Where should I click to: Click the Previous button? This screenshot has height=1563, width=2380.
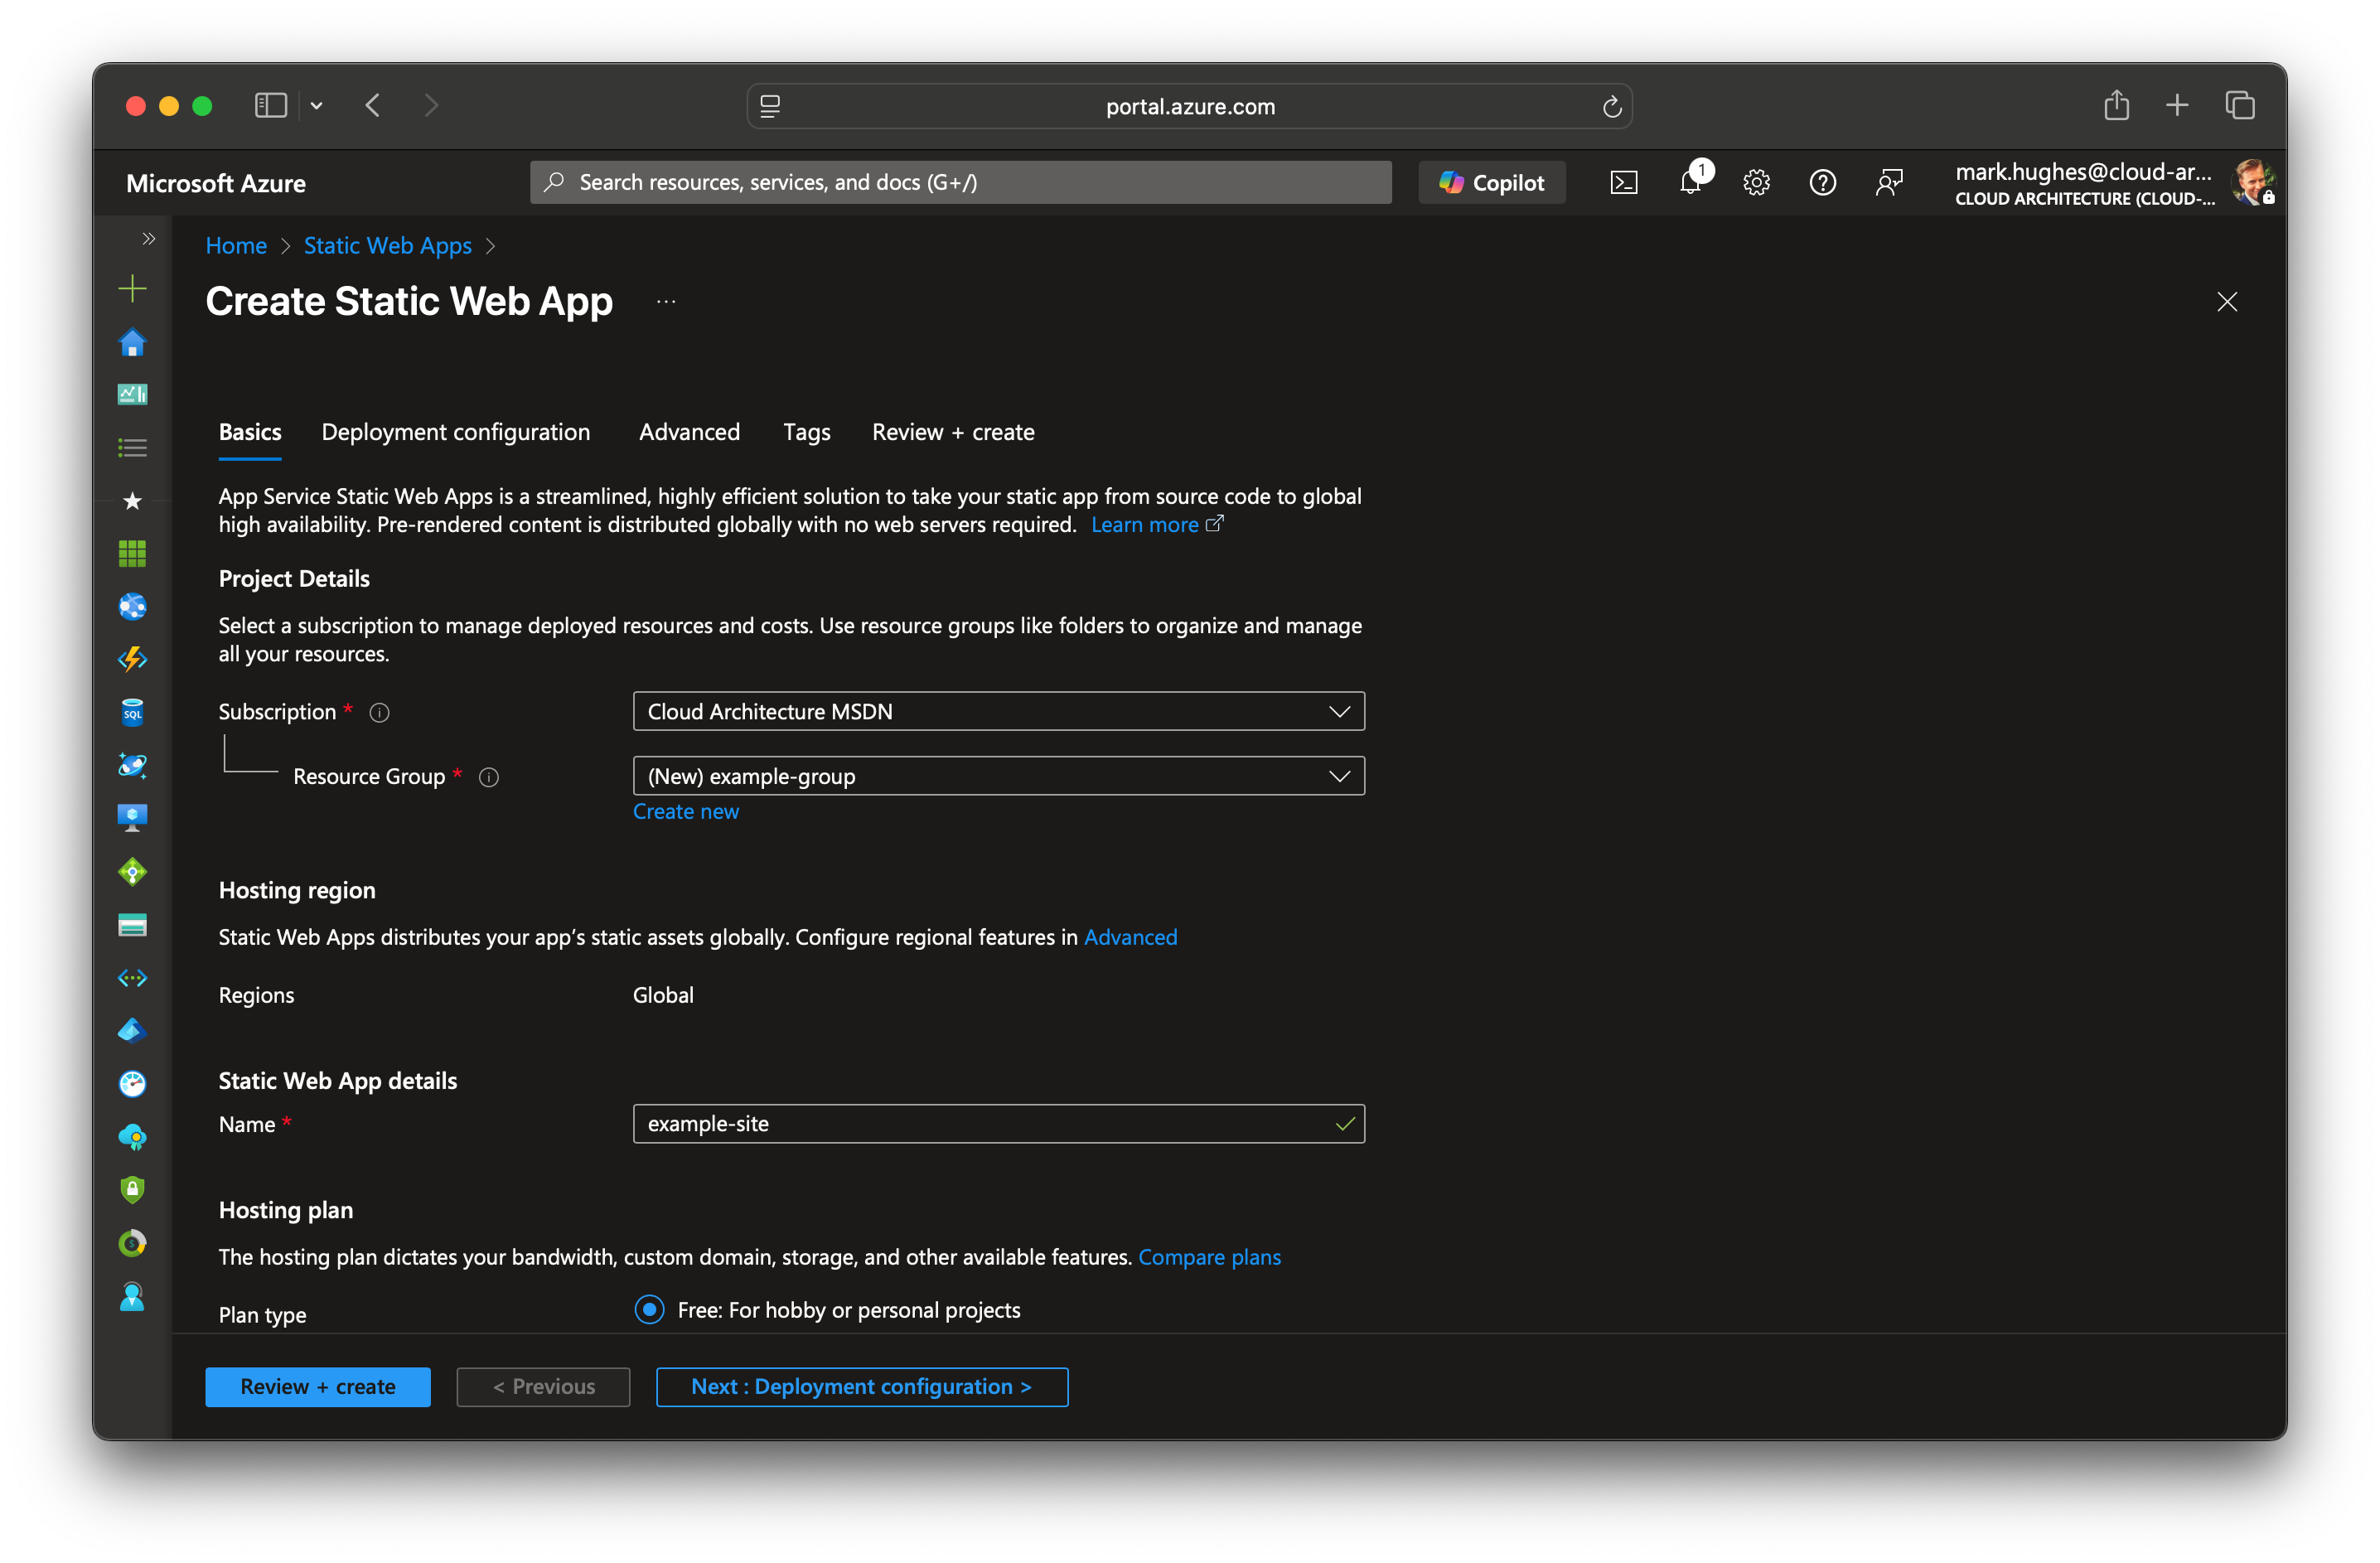click(544, 1387)
